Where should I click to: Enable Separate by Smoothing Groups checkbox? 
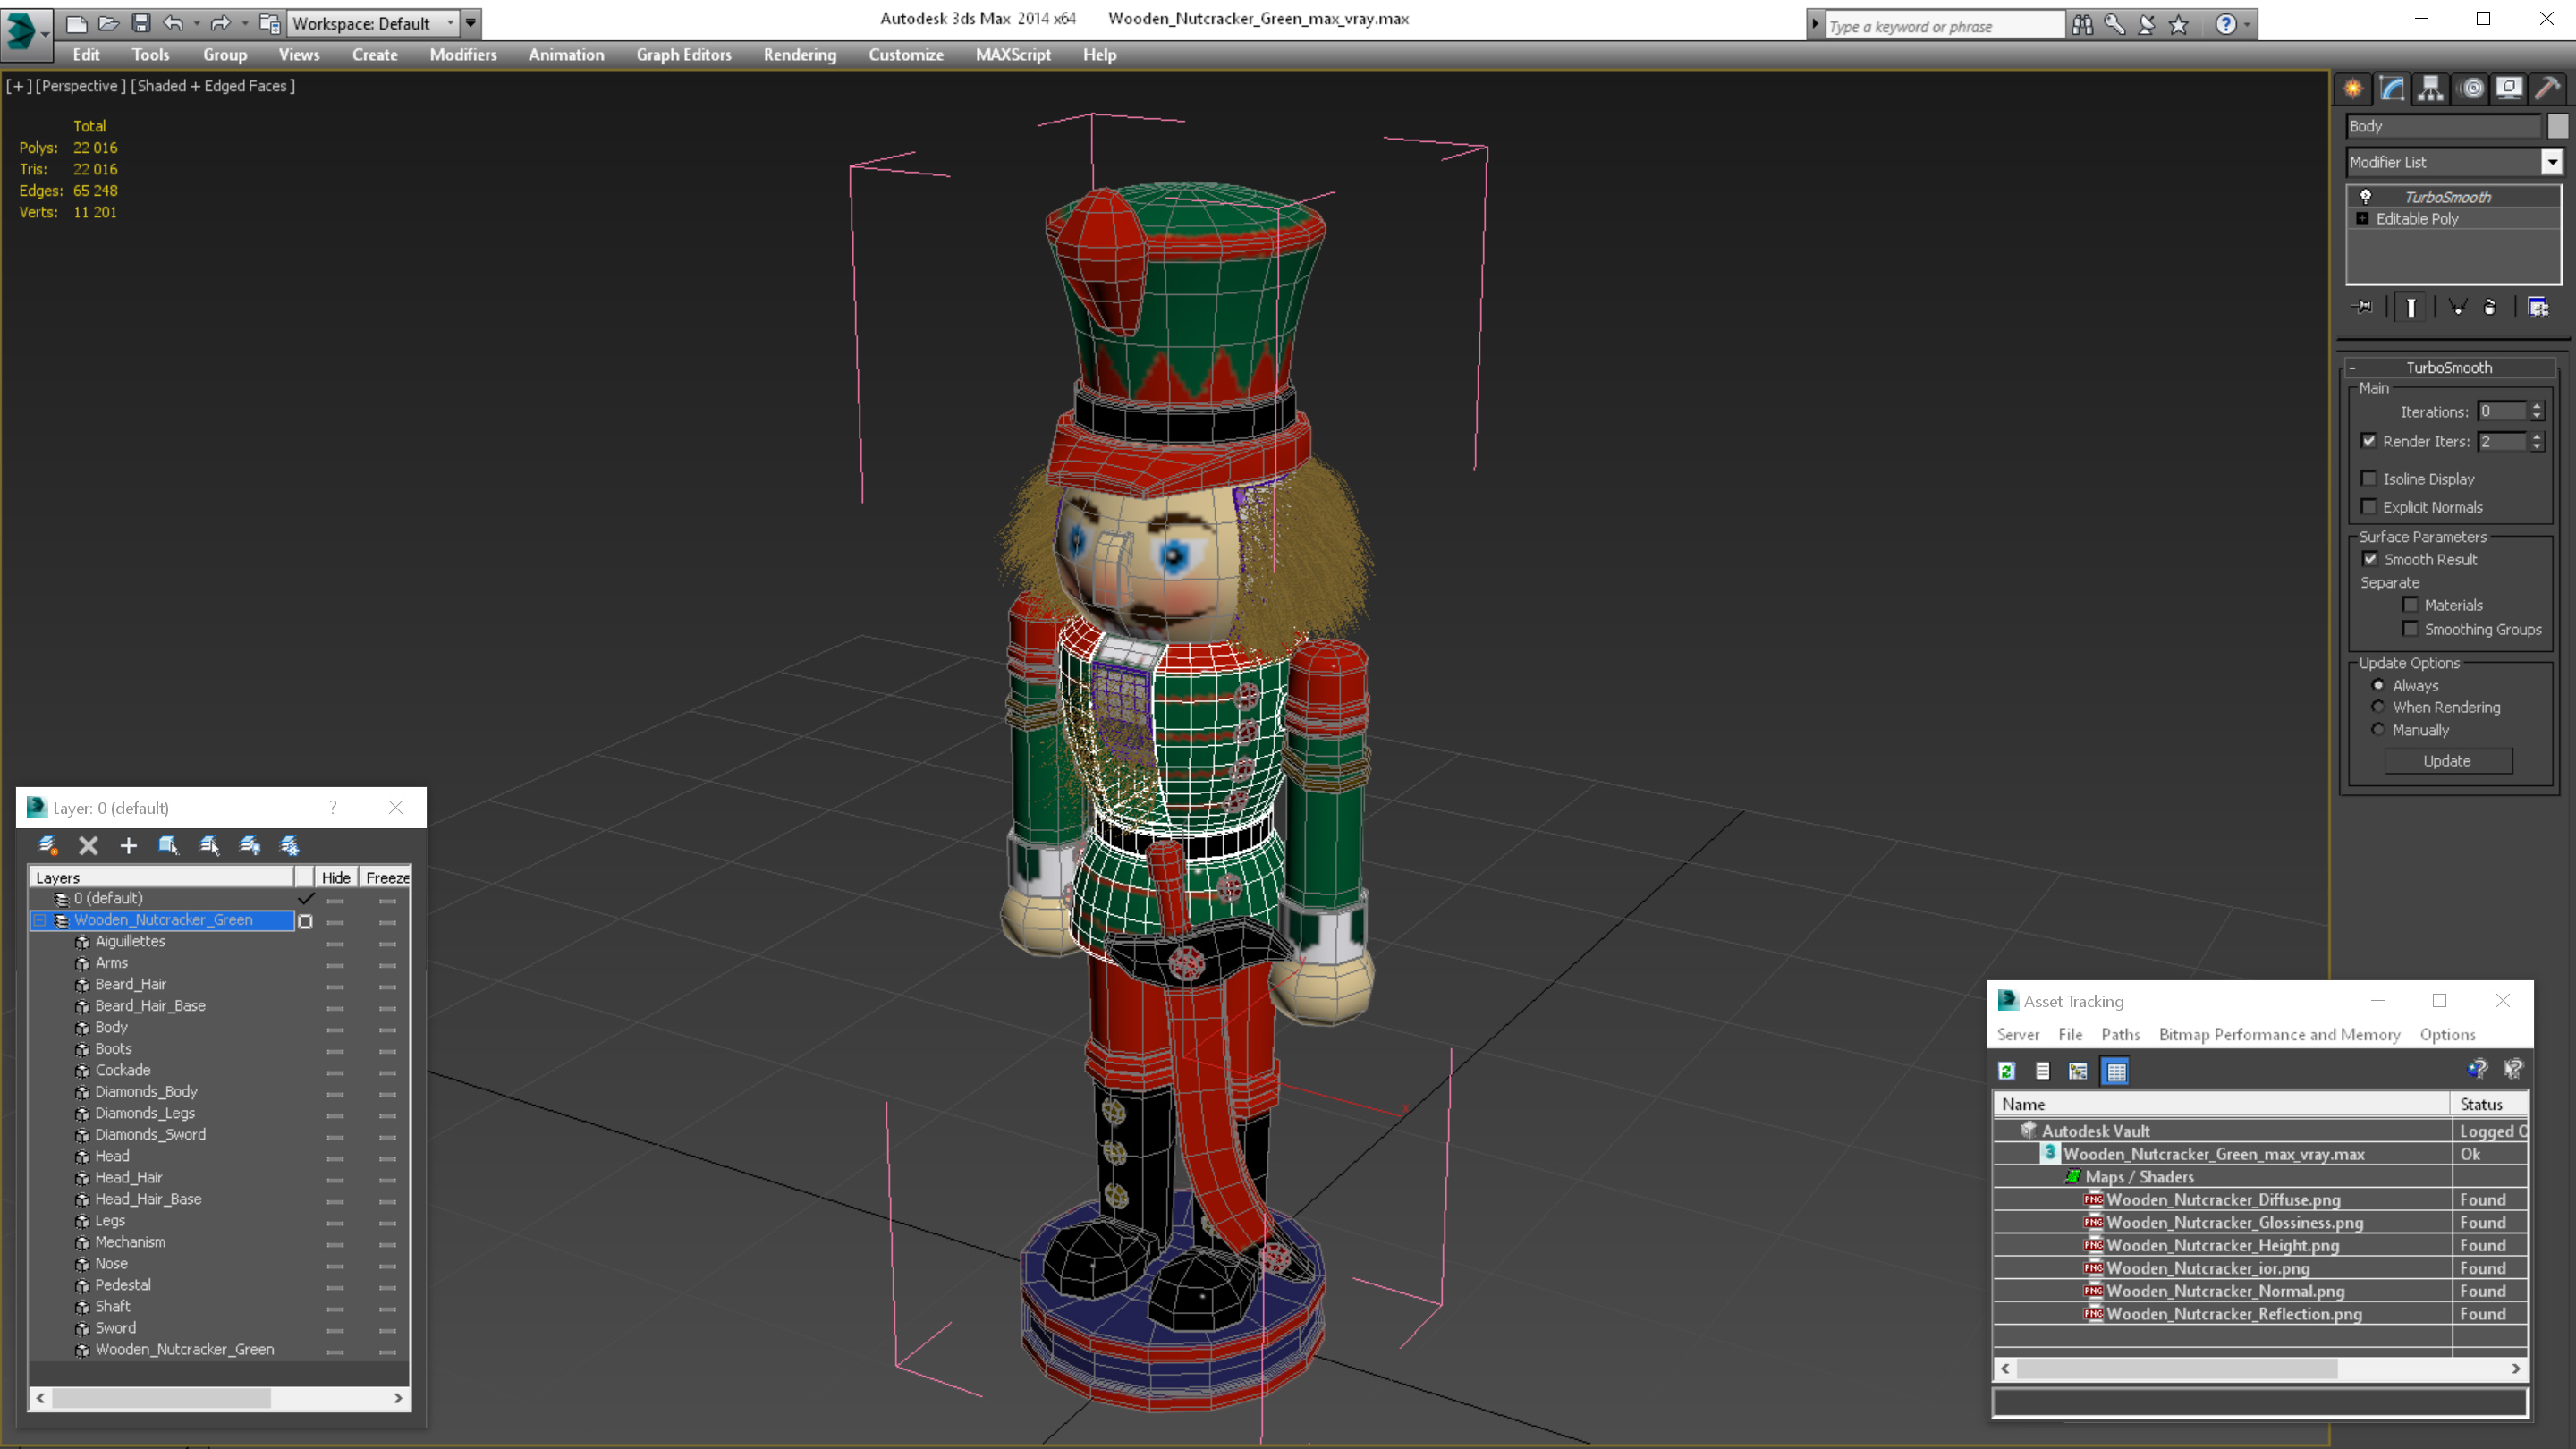[2410, 629]
